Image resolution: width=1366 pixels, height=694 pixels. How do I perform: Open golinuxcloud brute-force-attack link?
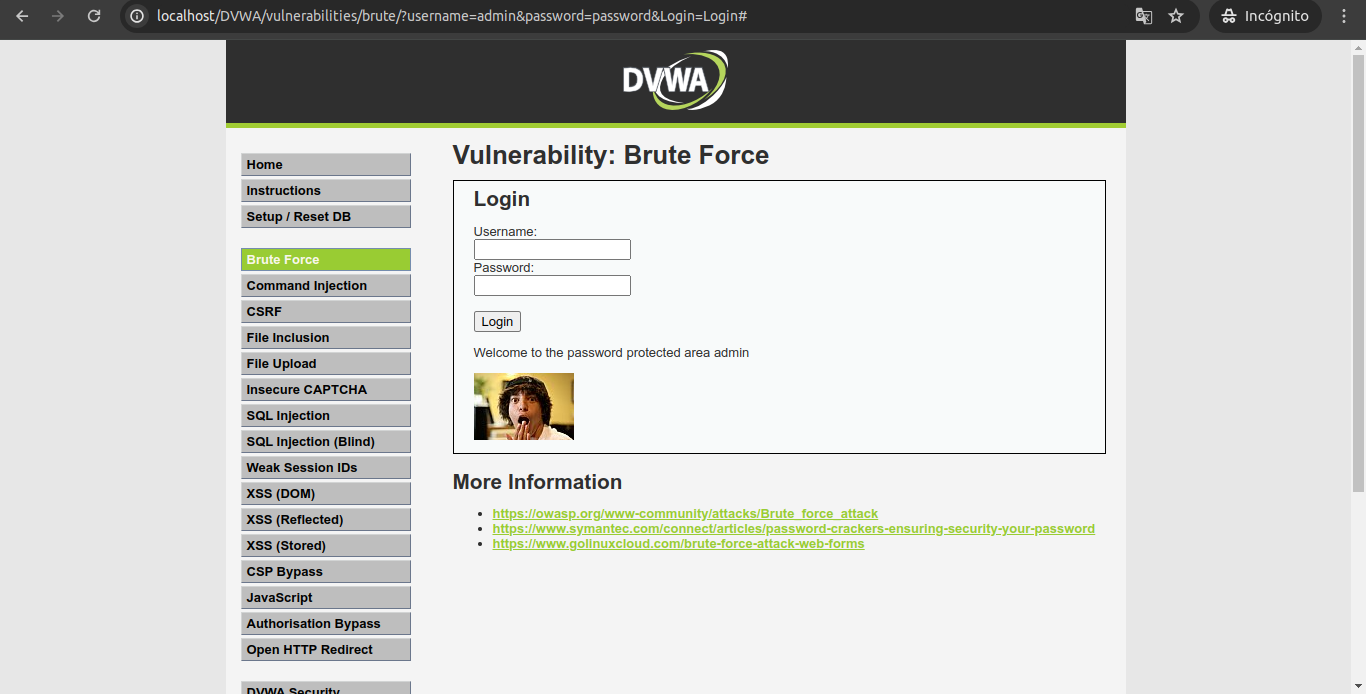tap(678, 544)
